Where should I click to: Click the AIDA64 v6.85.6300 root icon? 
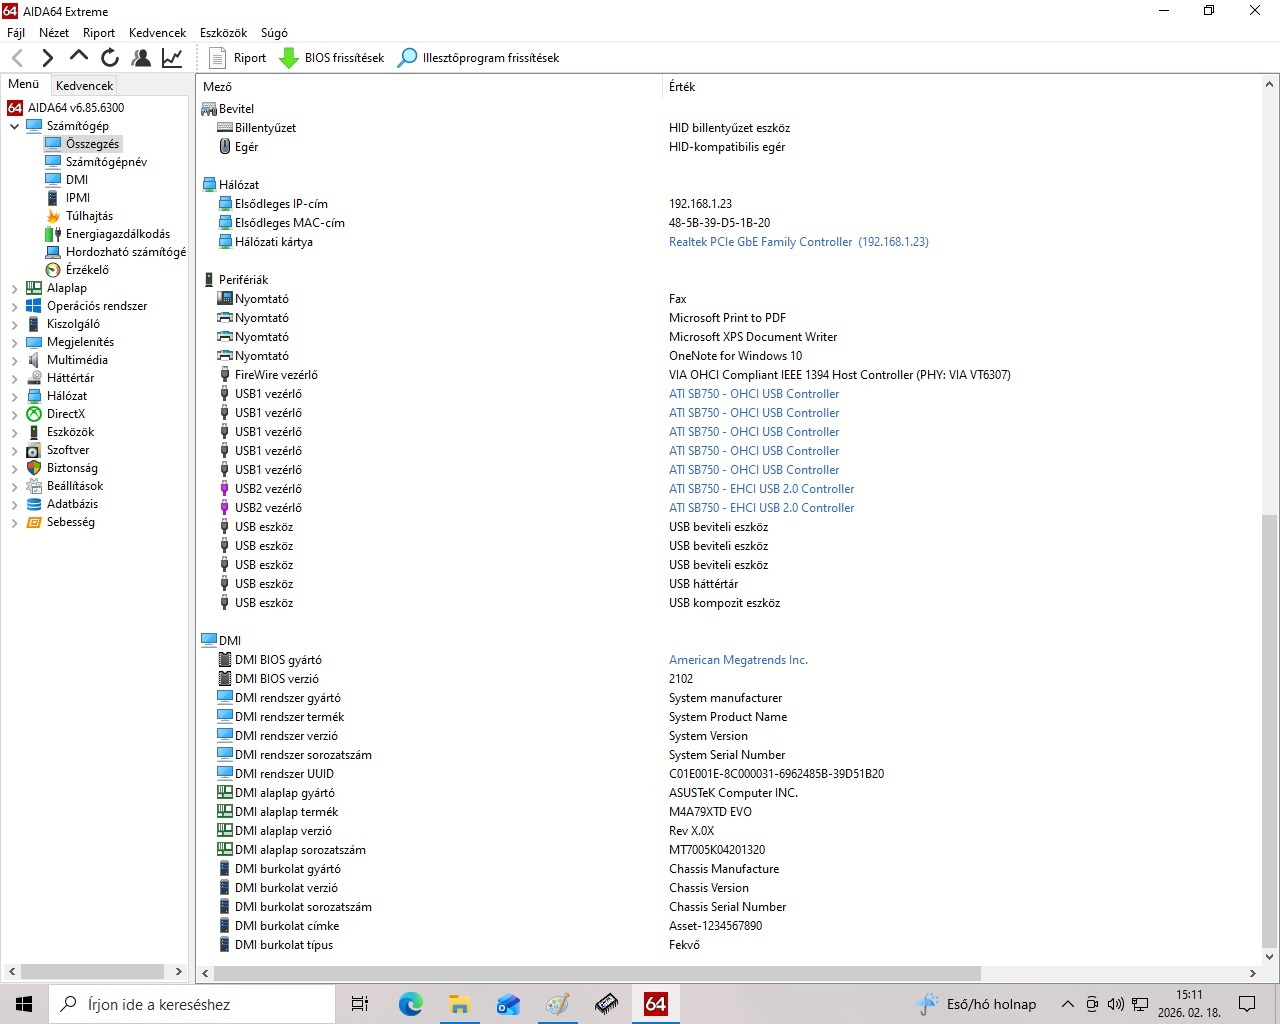click(x=15, y=108)
